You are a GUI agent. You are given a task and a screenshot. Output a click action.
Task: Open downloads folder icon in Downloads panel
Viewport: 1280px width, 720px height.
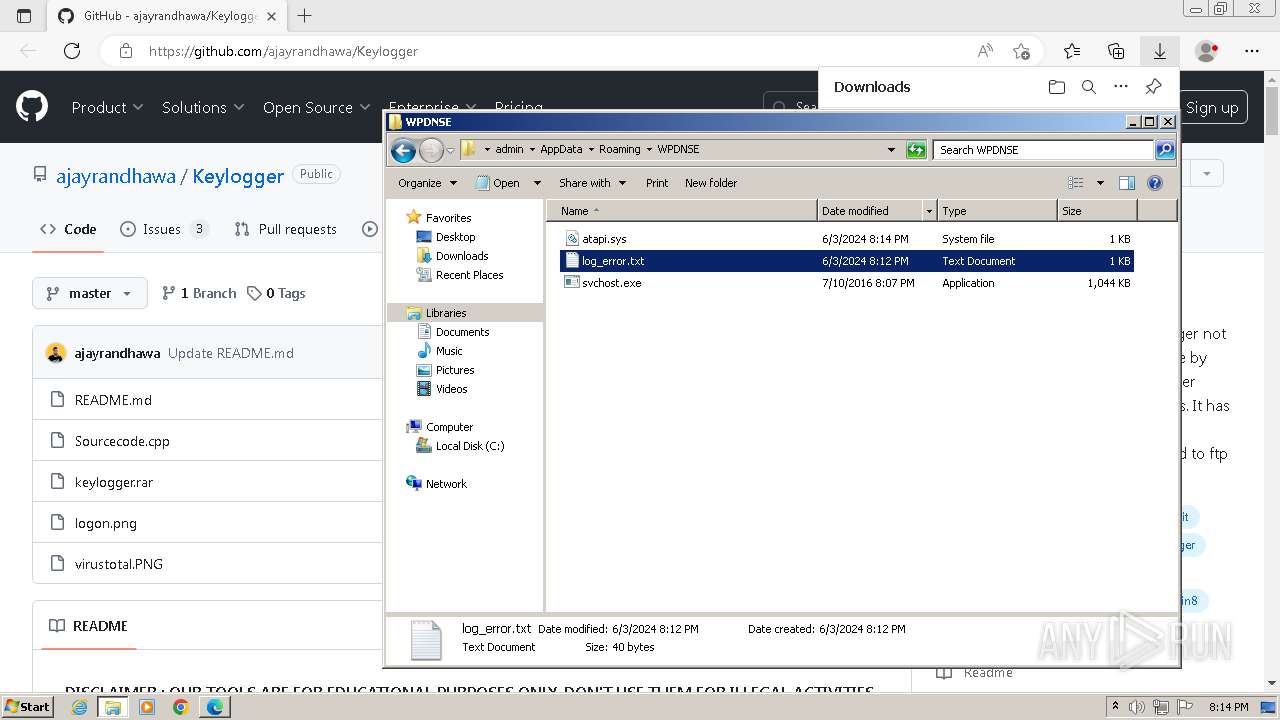coord(1057,87)
